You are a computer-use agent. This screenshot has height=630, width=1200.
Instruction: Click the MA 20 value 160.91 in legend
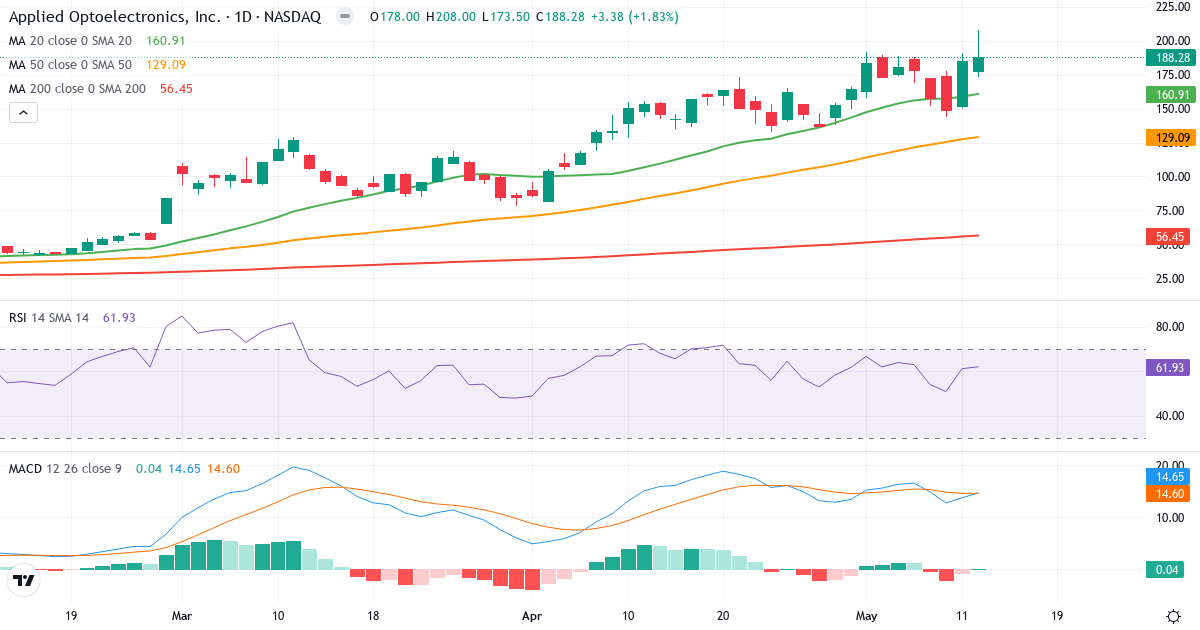click(x=167, y=41)
